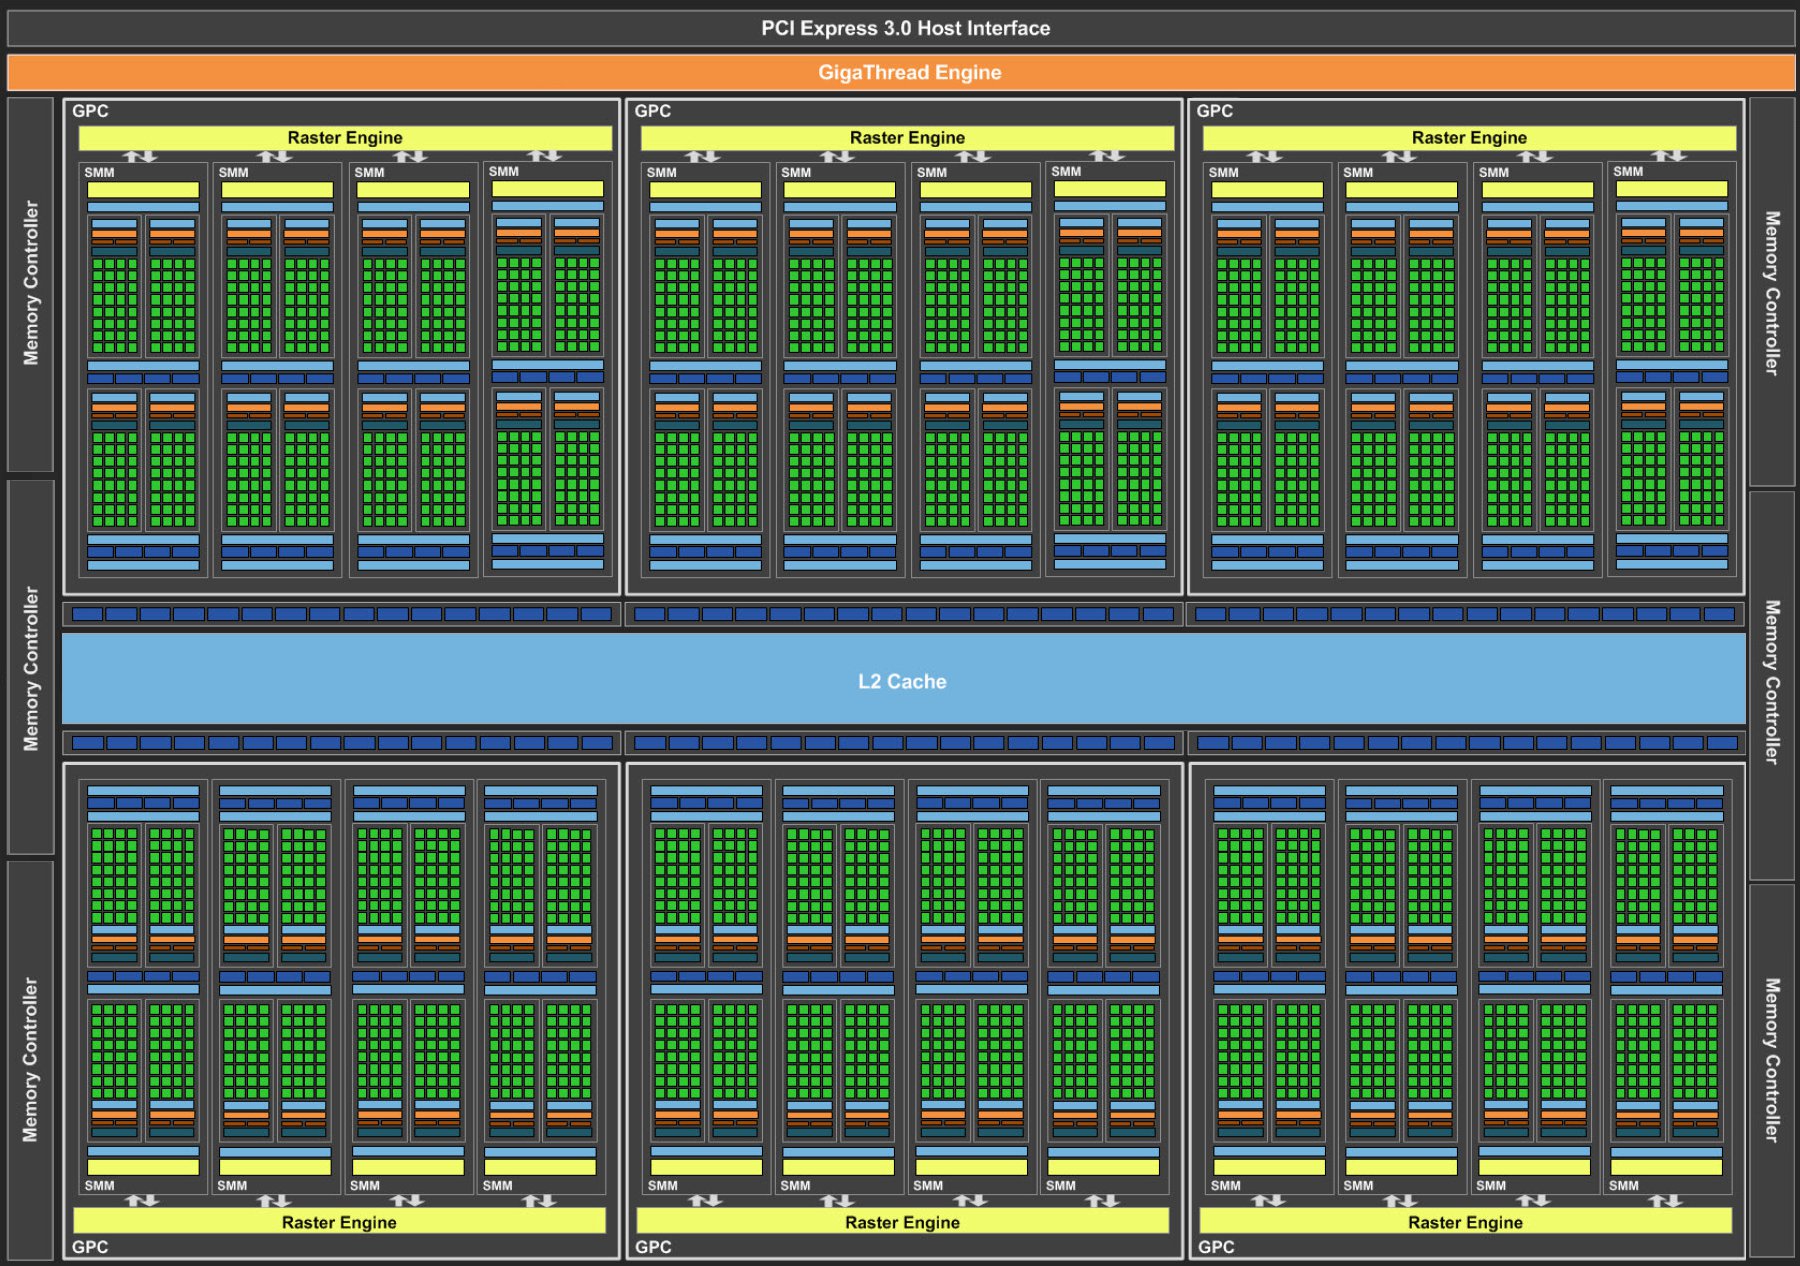
Task: Select the upper-right Memory Controller block
Action: pyautogui.click(x=1772, y=292)
